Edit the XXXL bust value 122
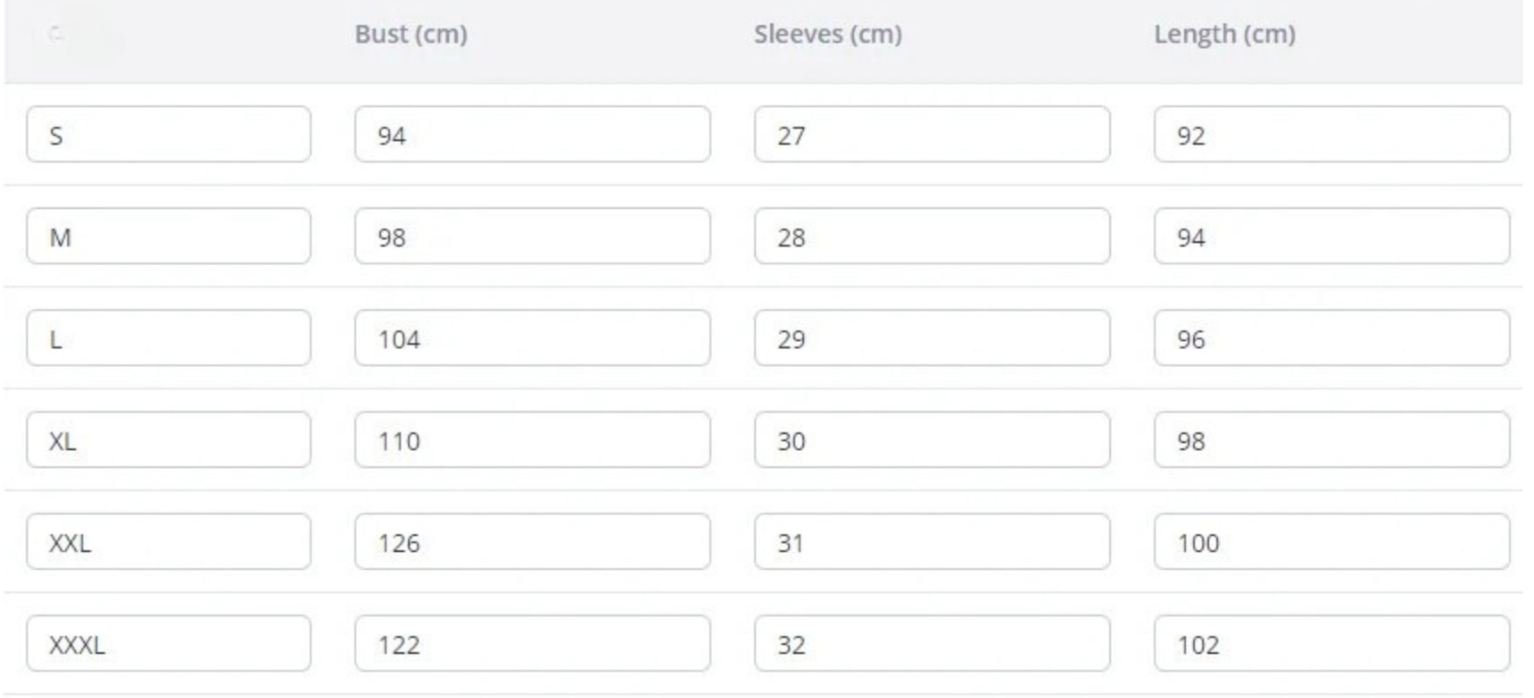This screenshot has width=1534, height=698. 532,644
